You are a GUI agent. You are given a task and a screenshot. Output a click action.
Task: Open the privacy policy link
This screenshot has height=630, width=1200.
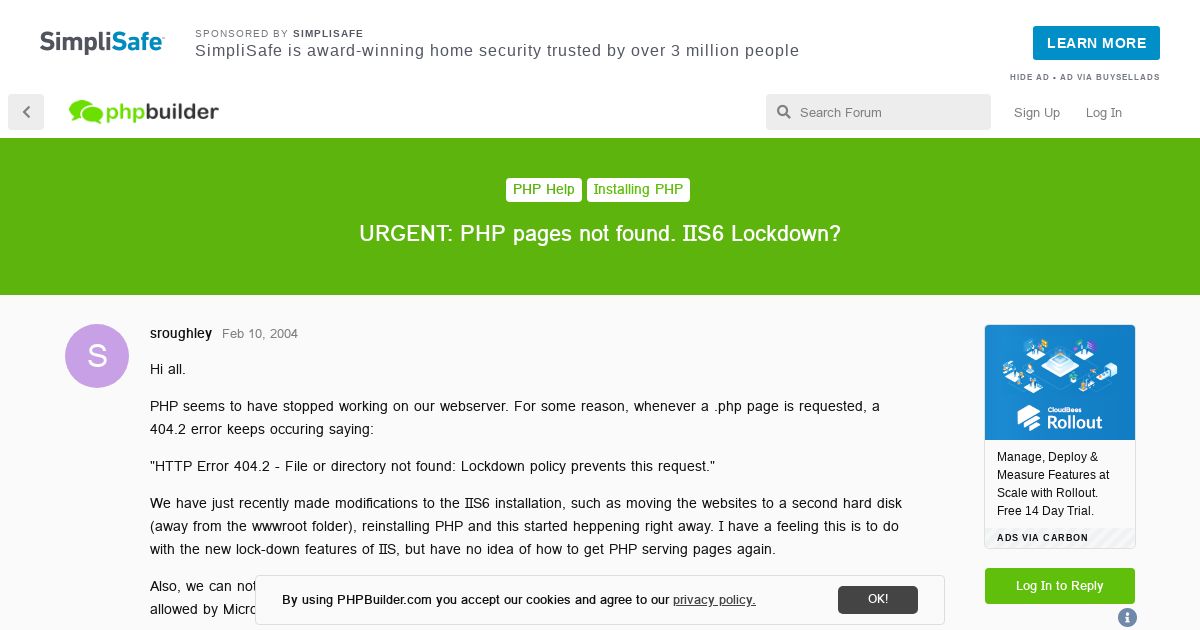point(714,600)
